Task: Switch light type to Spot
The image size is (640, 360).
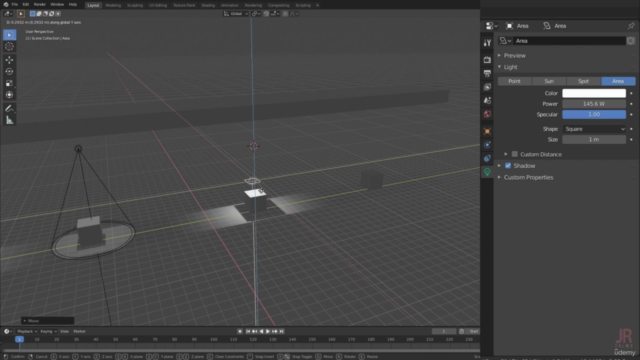Action: point(584,81)
